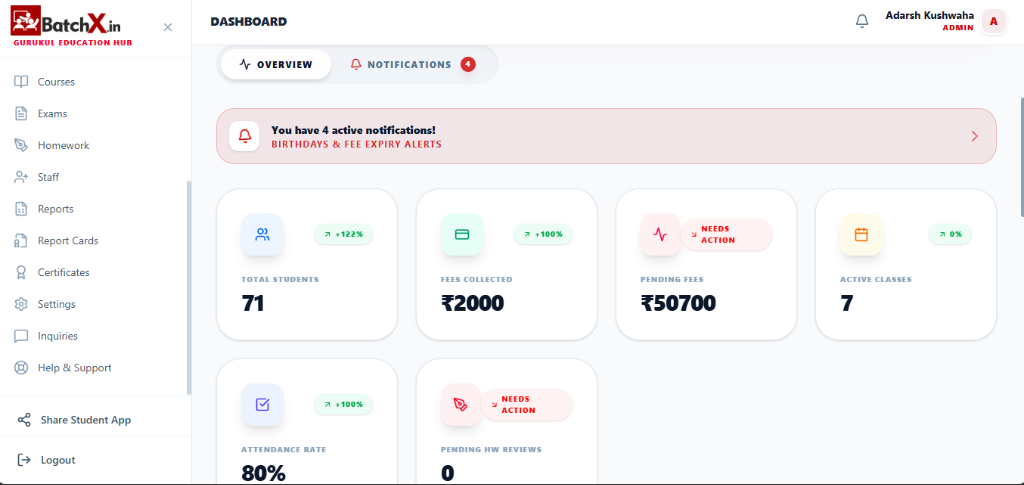Image resolution: width=1024 pixels, height=485 pixels.
Task: Click the Attendance Rate checkmark icon
Action: [262, 405]
